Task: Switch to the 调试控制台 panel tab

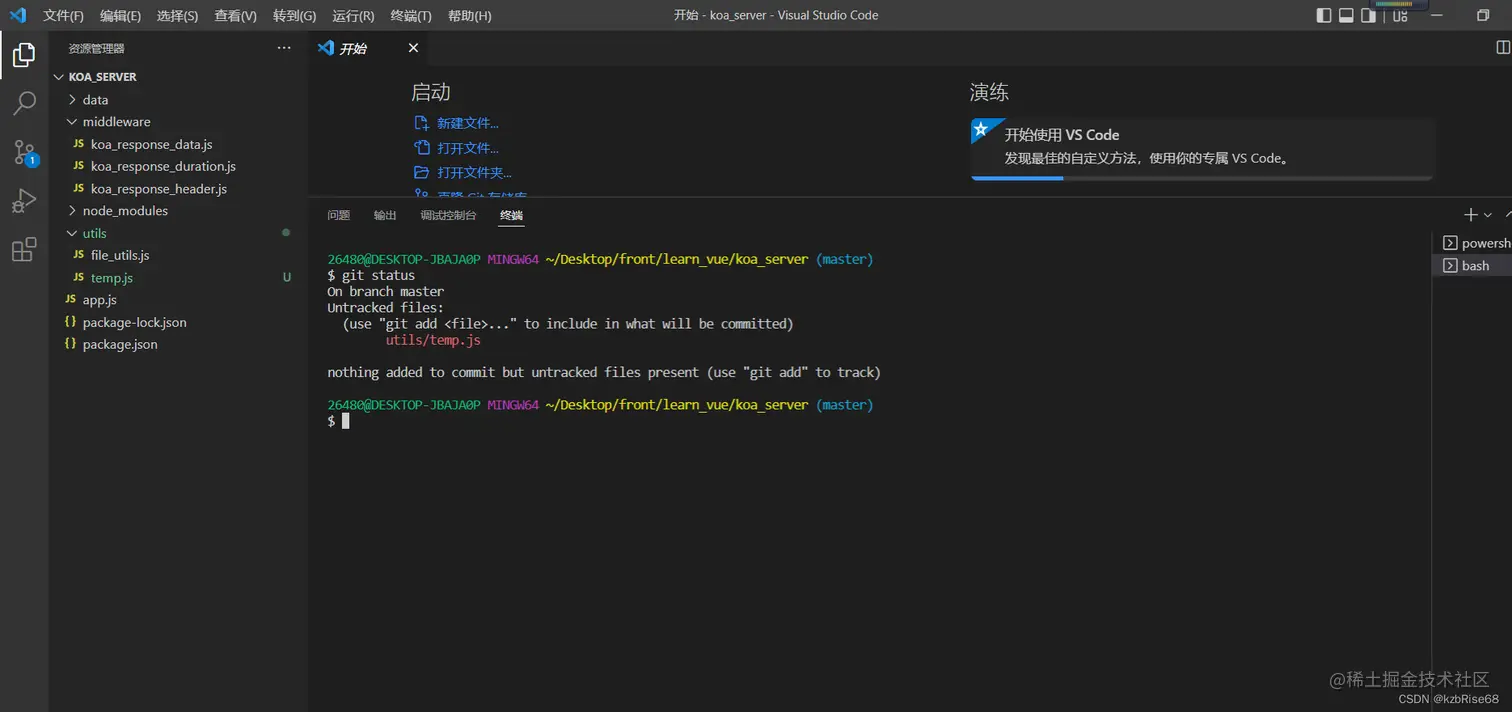Action: (x=448, y=215)
